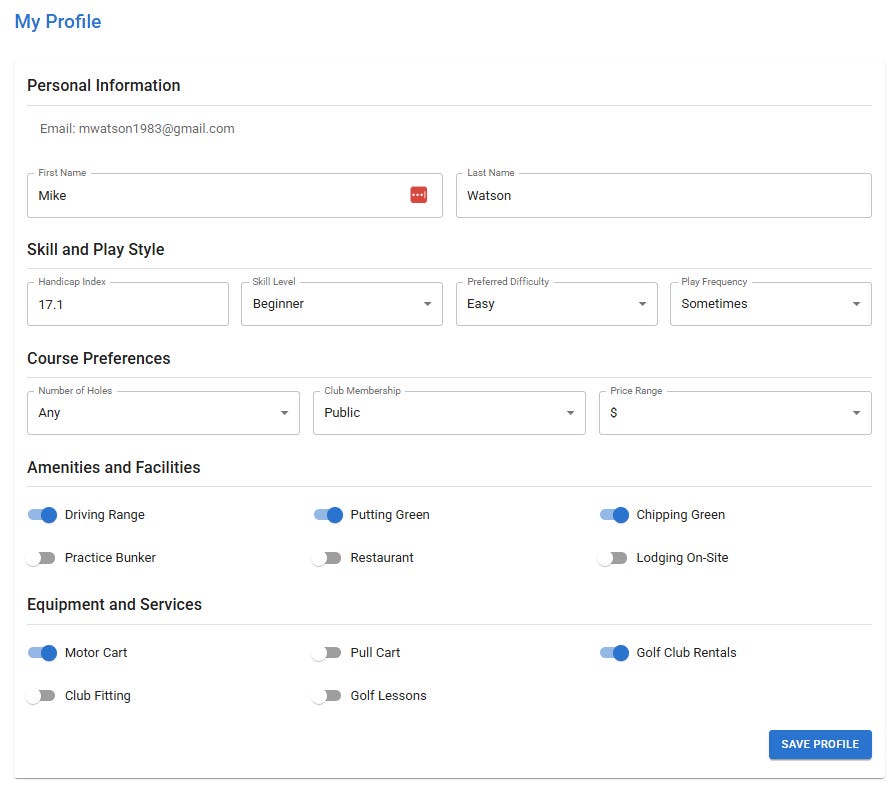Enable the Restaurant switch
893x789 pixels.
click(327, 558)
